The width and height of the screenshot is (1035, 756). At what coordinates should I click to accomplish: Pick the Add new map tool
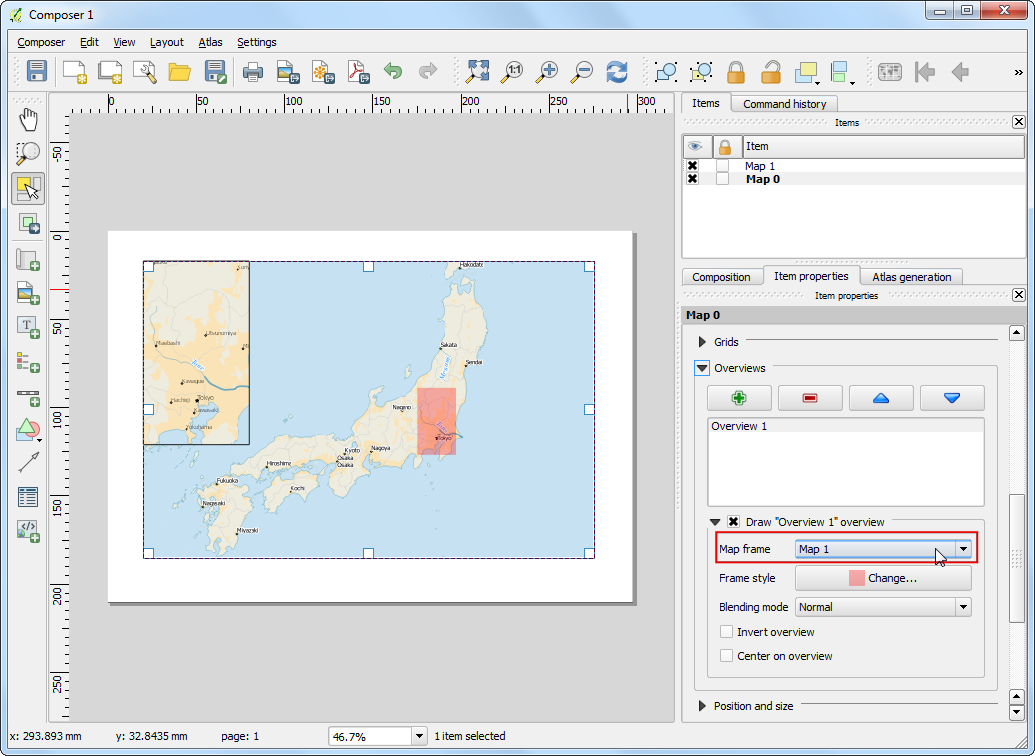pyautogui.click(x=28, y=259)
